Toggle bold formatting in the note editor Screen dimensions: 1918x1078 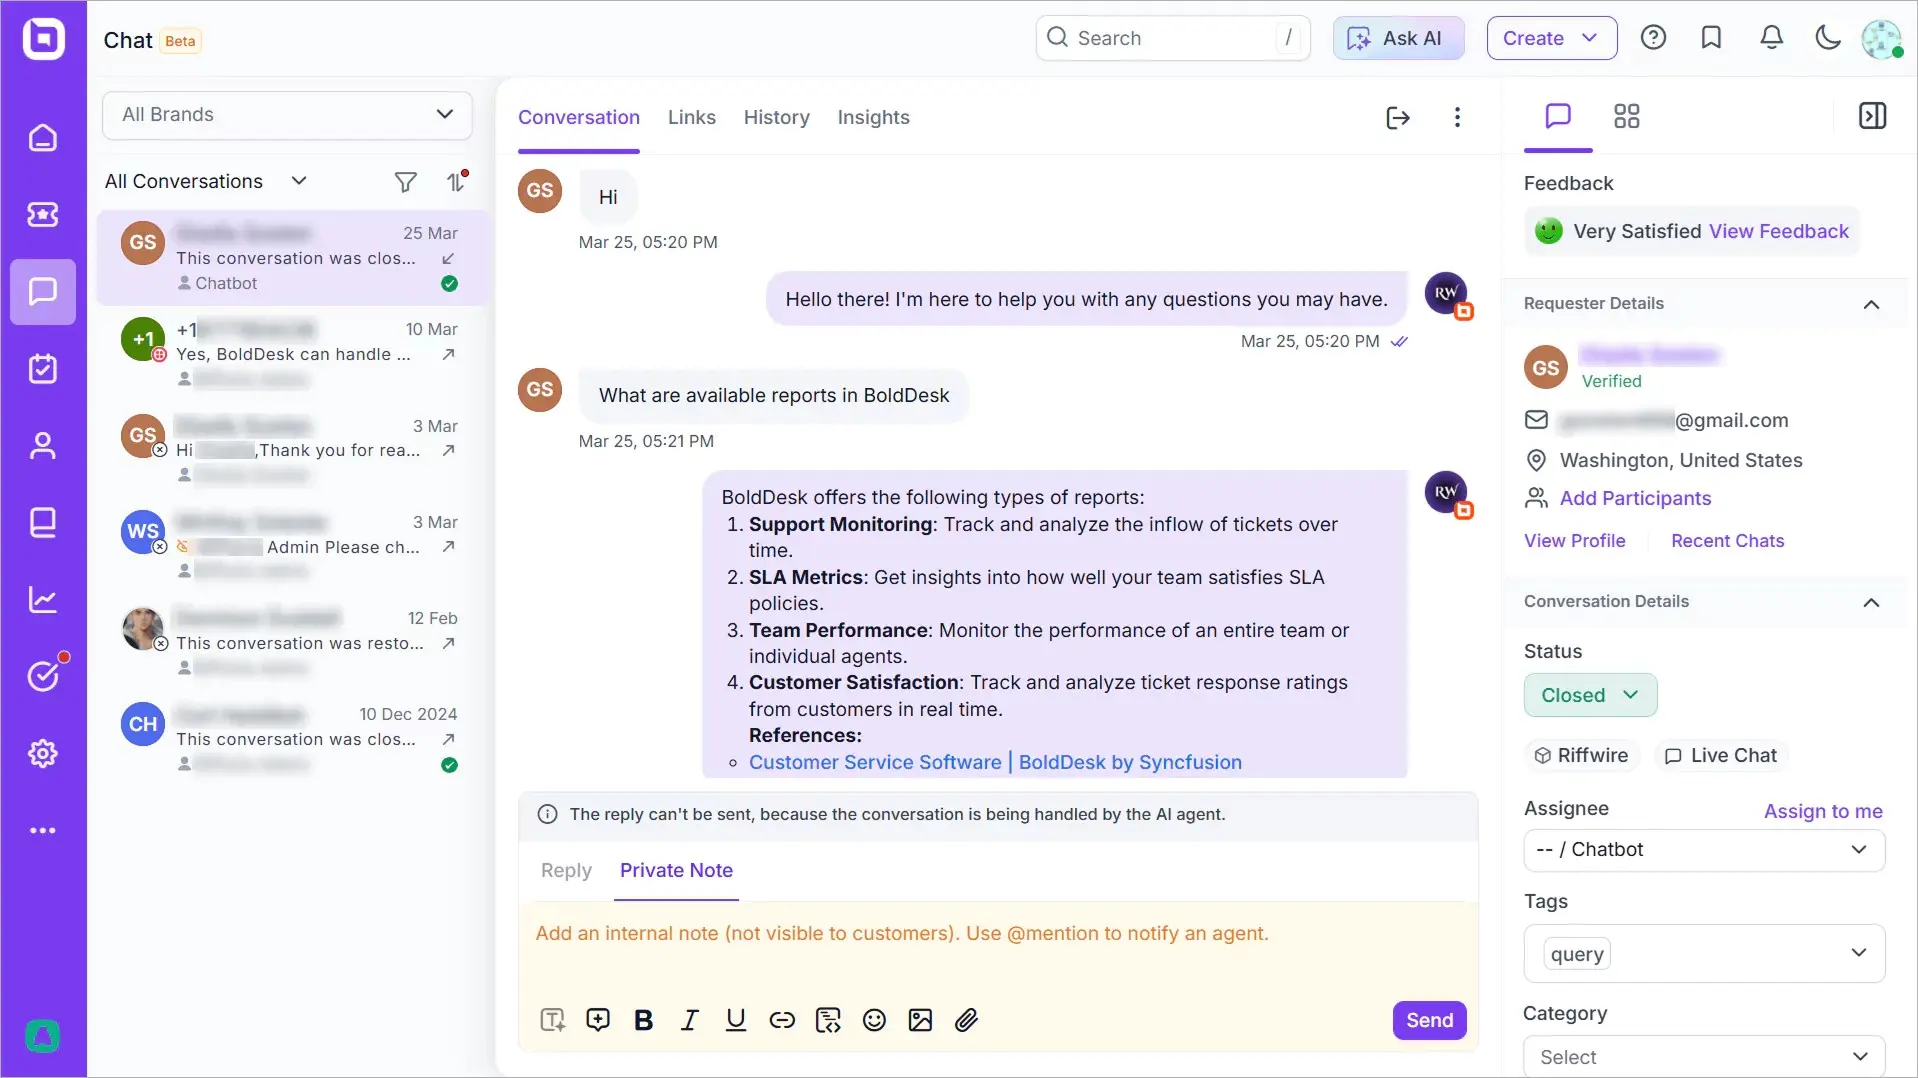pos(644,1020)
